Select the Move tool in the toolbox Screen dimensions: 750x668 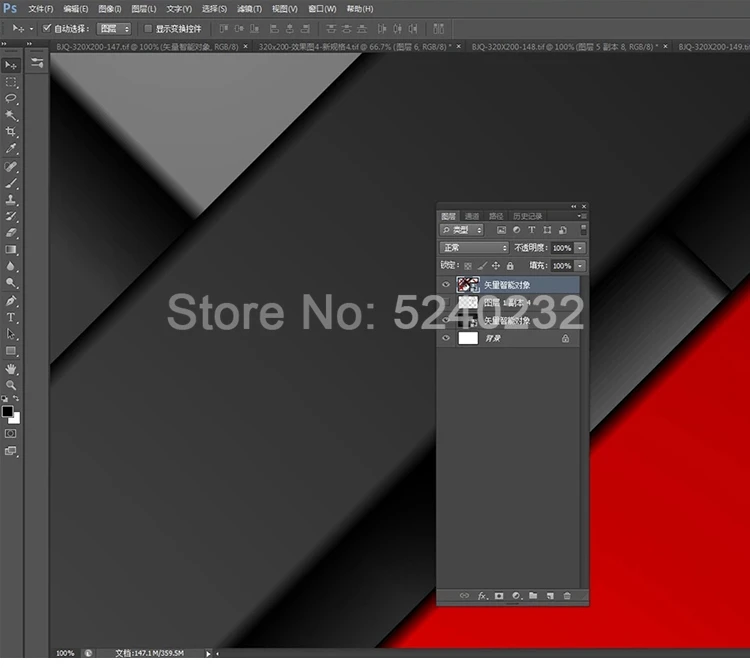11,65
